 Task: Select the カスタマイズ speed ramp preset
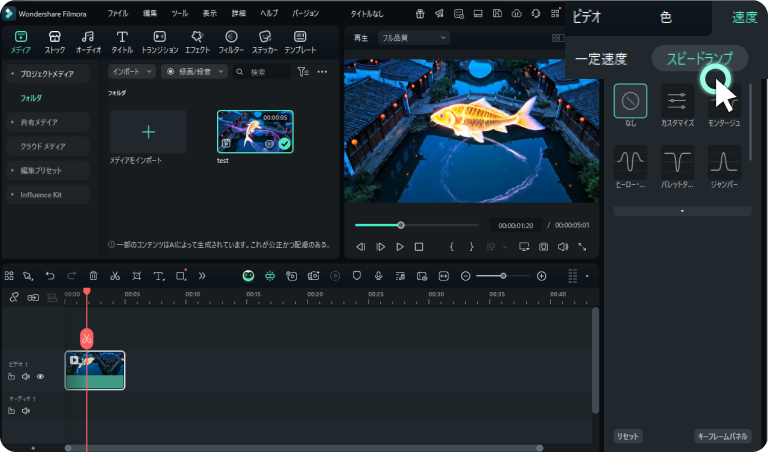click(677, 105)
